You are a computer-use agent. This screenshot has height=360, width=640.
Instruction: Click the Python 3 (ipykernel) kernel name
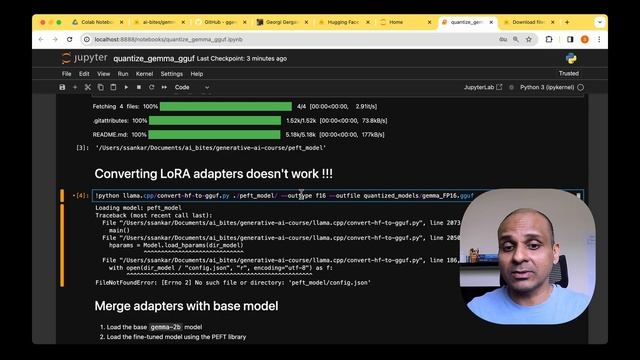(547, 87)
